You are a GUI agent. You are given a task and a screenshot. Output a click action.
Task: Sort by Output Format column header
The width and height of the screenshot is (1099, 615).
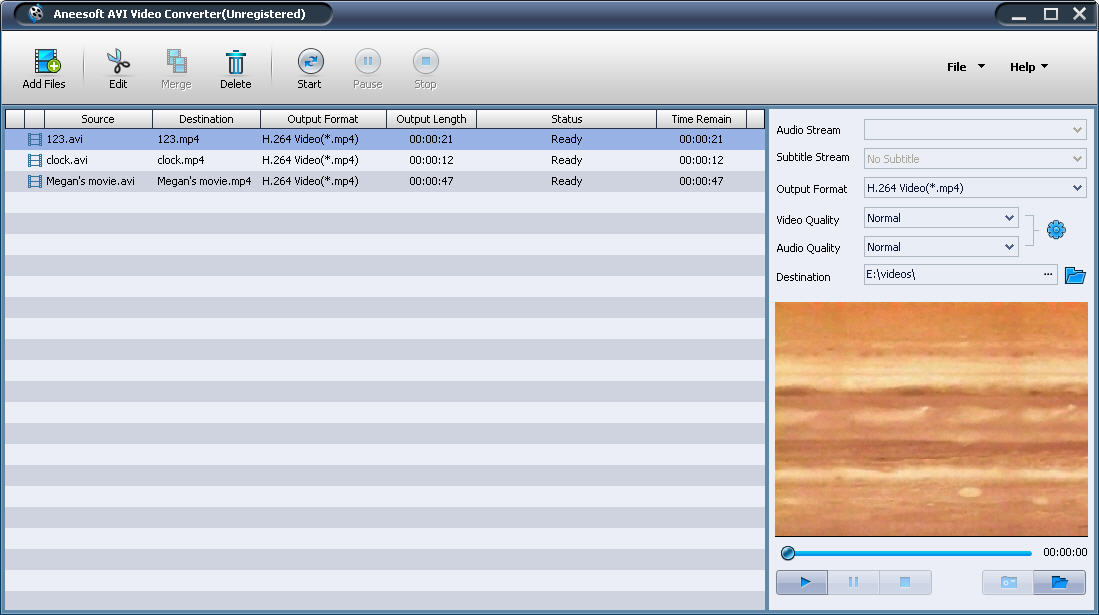point(323,119)
